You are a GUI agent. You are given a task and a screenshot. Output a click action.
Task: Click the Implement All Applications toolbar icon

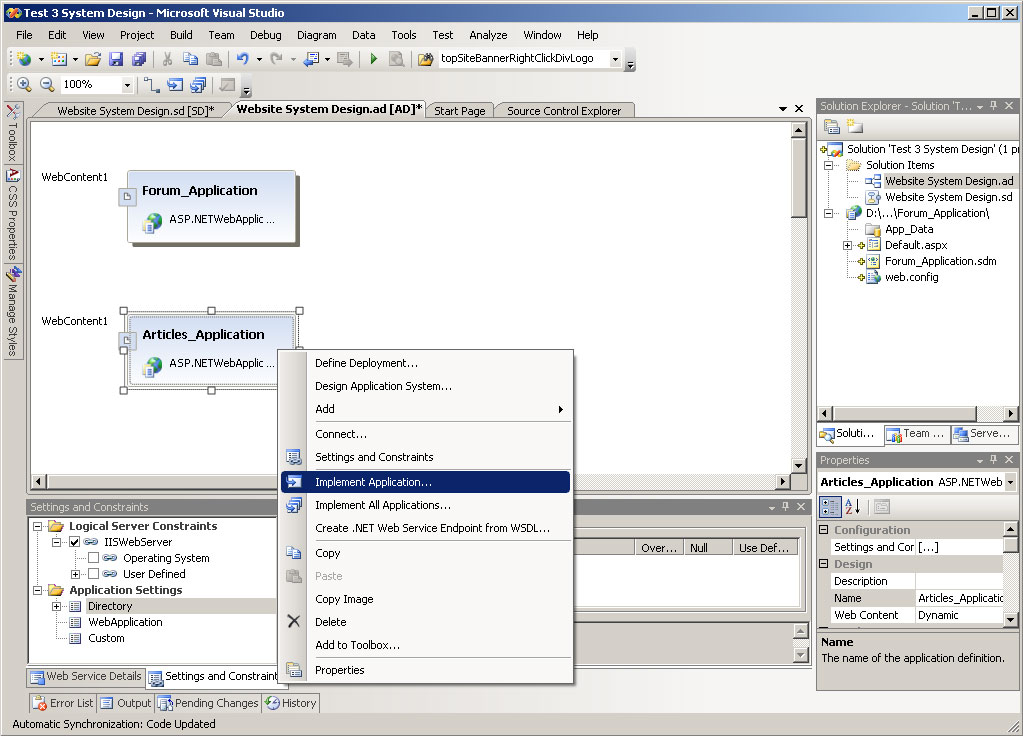pos(198,85)
